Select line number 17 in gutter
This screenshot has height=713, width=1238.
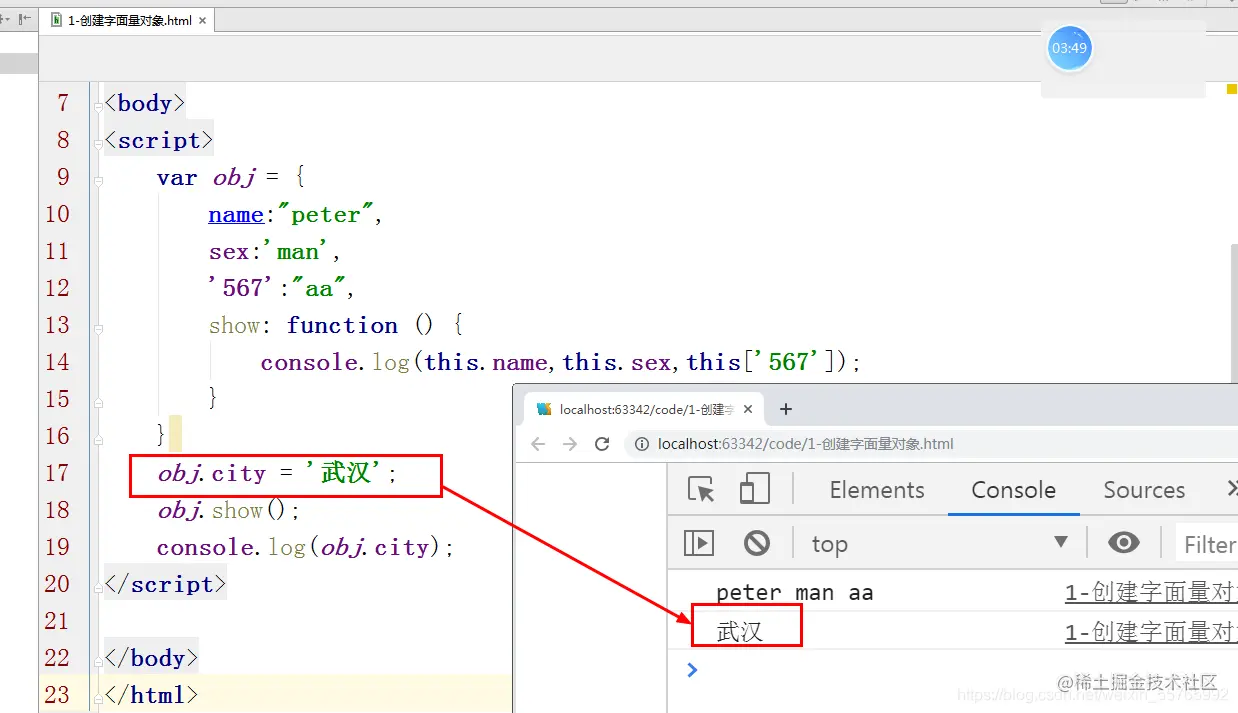click(58, 473)
